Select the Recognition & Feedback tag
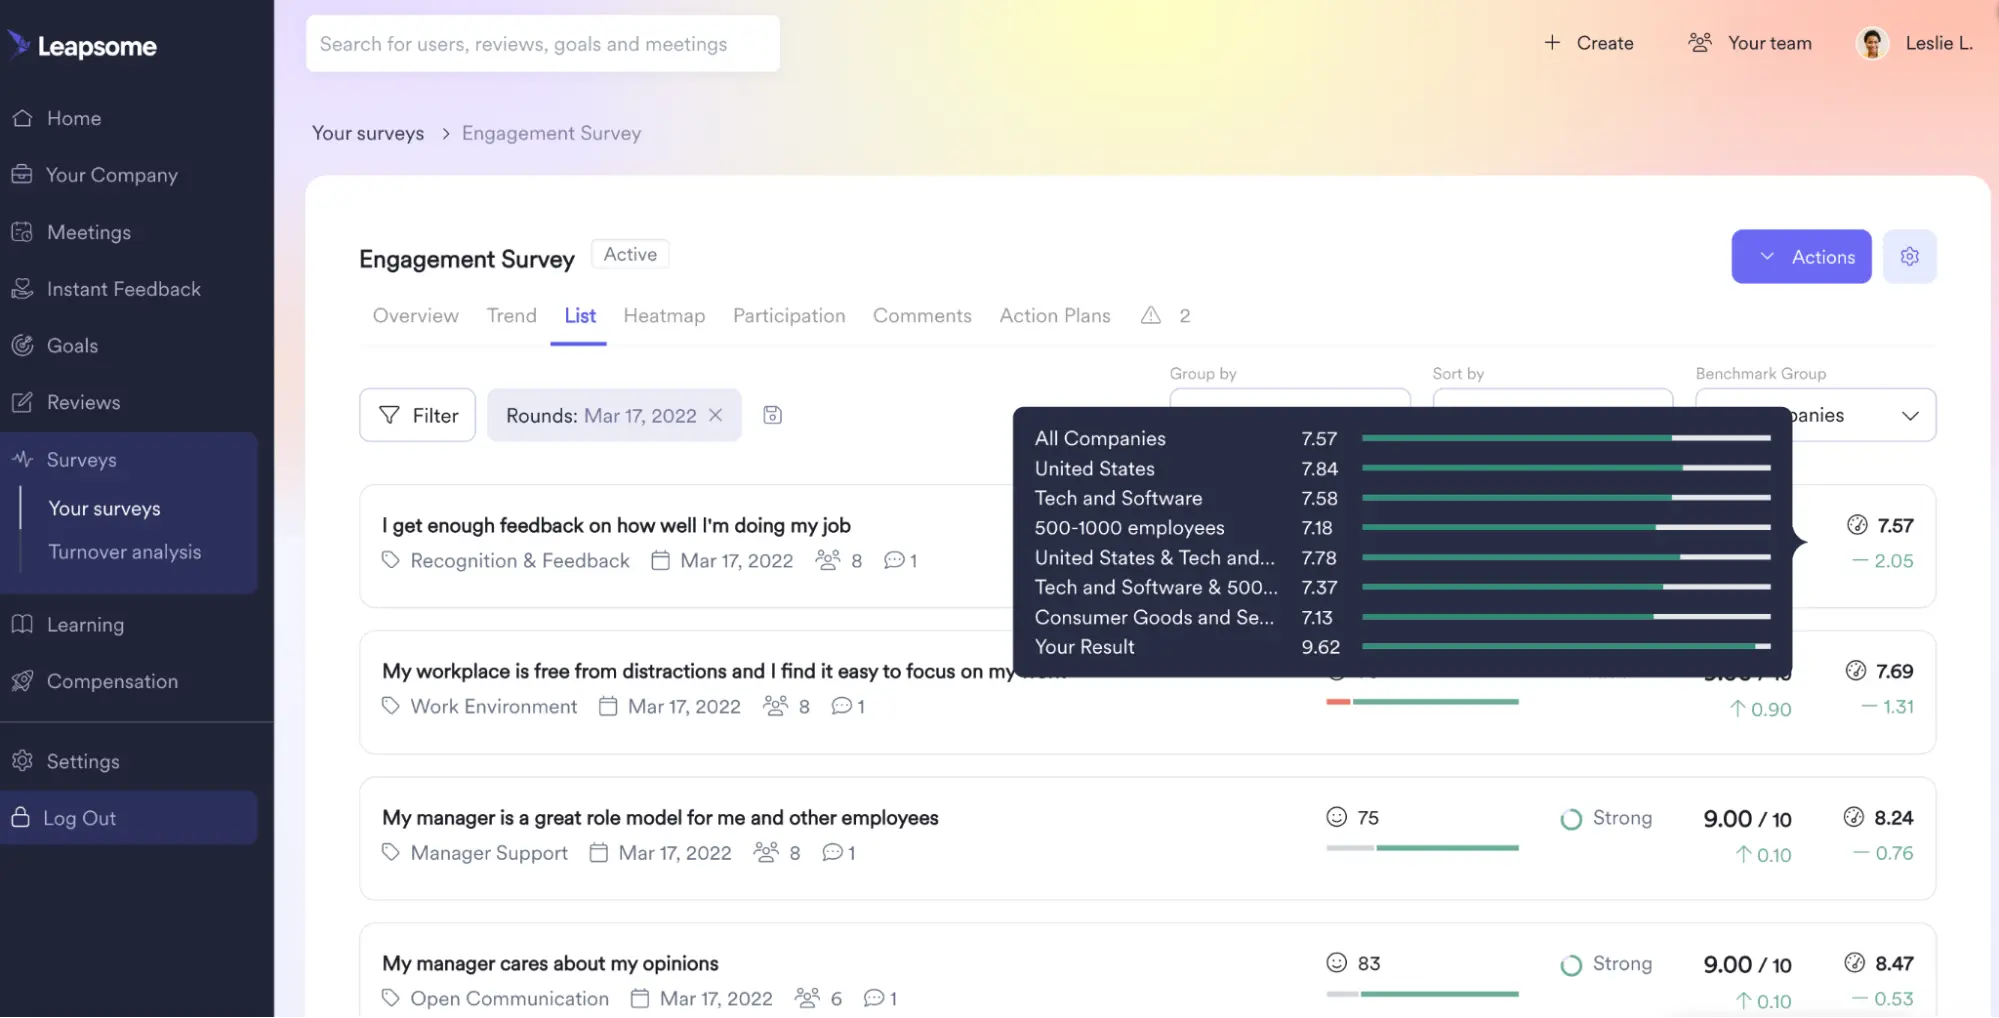1999x1018 pixels. [x=519, y=560]
